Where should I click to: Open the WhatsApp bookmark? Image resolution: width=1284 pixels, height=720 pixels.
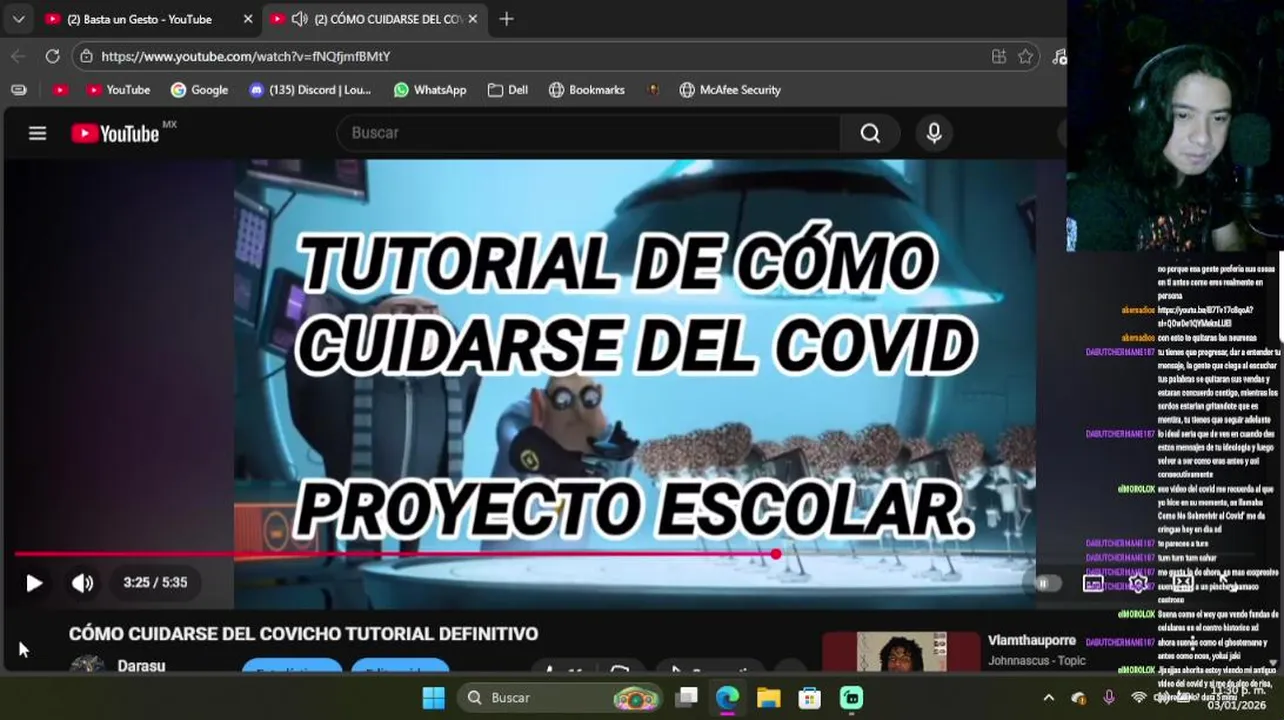pos(430,90)
